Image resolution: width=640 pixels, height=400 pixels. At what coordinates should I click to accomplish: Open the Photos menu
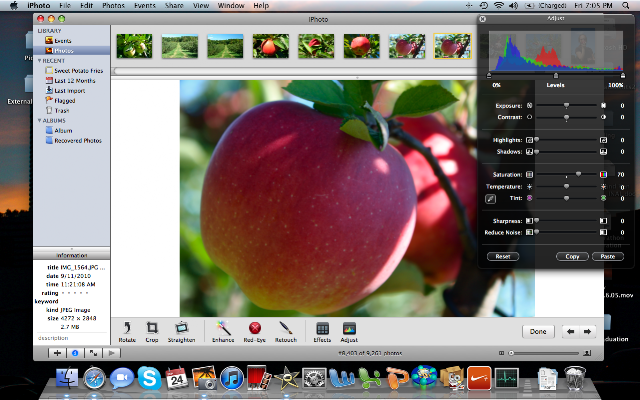pos(113,6)
